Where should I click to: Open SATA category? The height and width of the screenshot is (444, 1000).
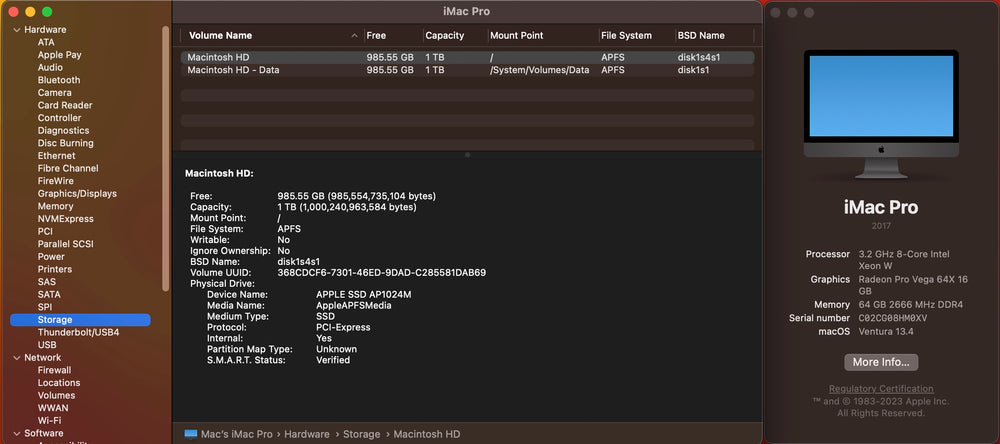point(49,295)
